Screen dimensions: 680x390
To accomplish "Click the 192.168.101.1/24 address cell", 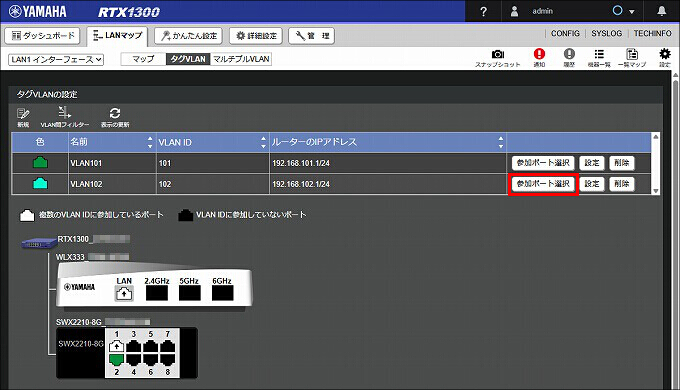I will (388, 163).
